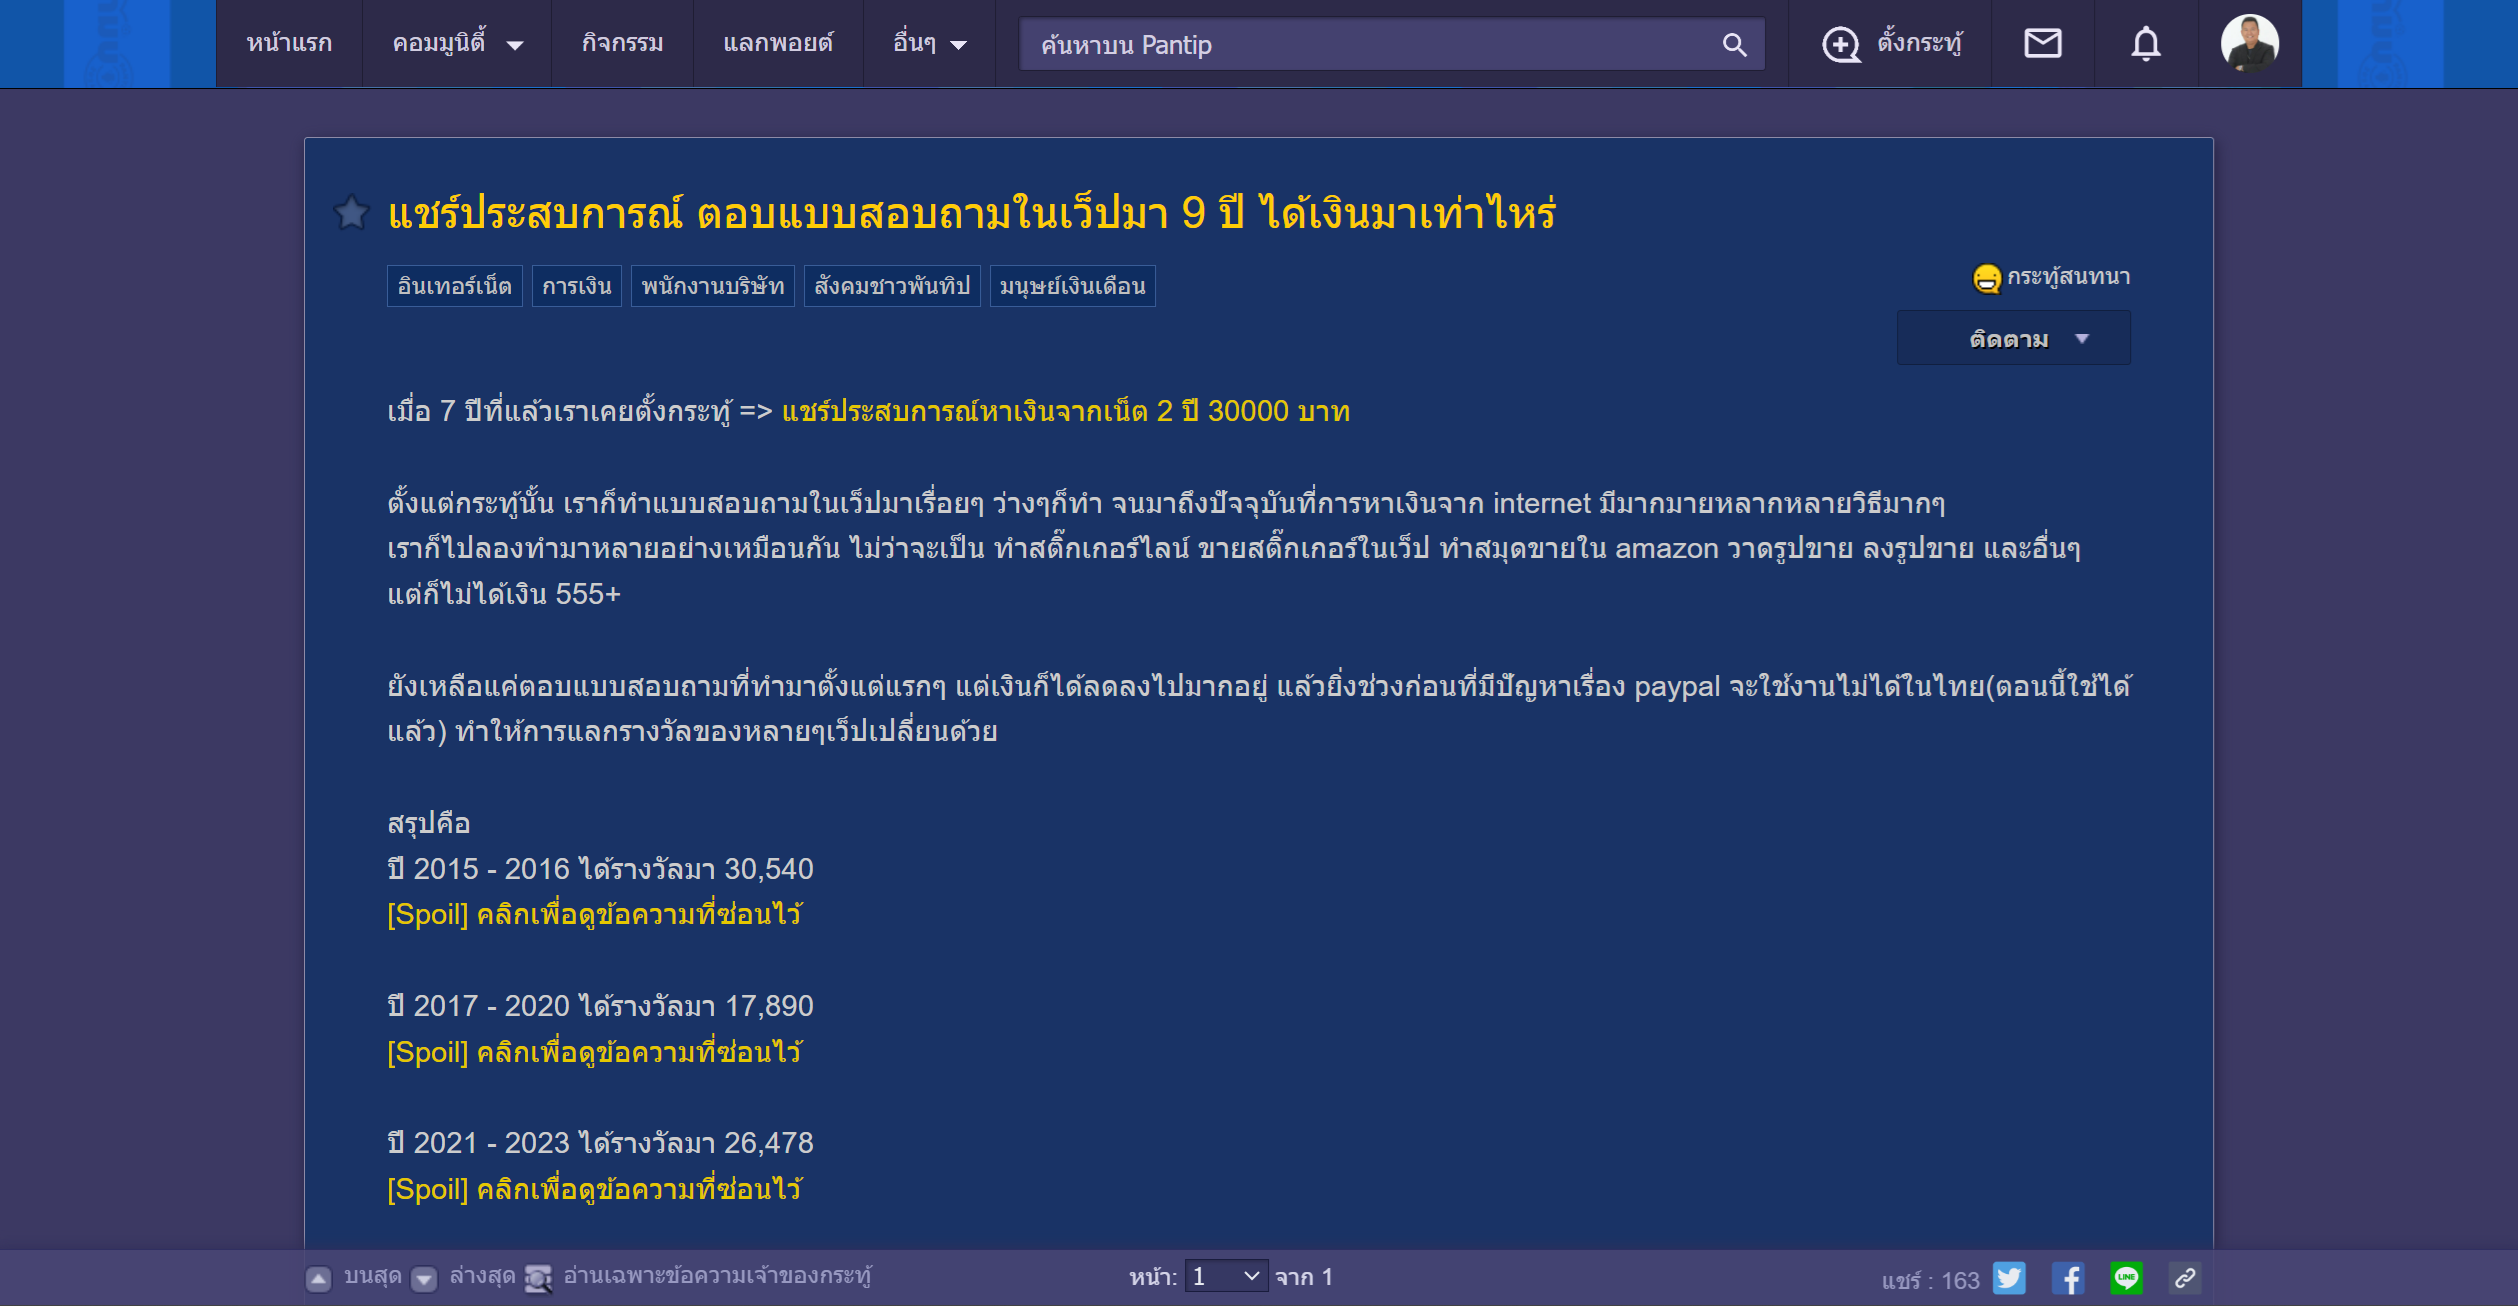Copy the topic link icon
Screen dimensions: 2518x1306
click(x=2185, y=1278)
